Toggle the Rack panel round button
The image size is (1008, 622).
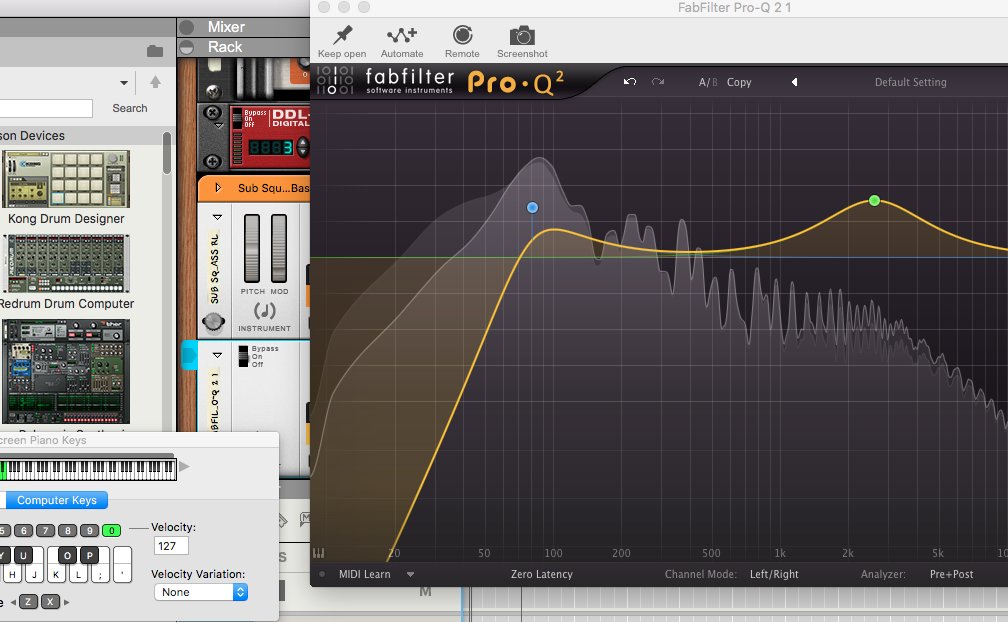[x=187, y=47]
